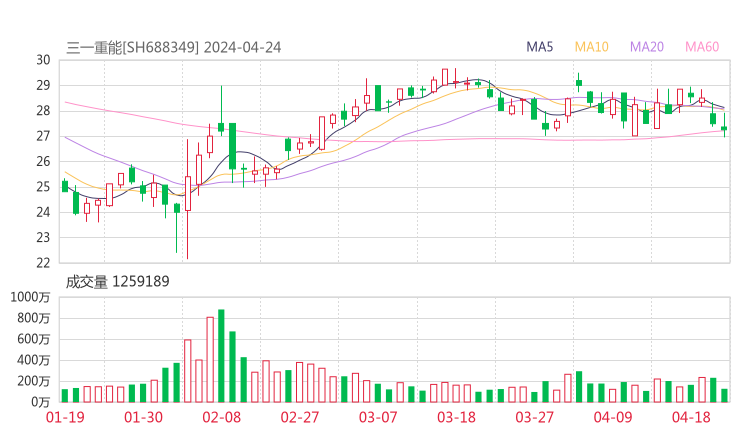Click the price axis label 27
The image size is (740, 440).
pos(43,136)
